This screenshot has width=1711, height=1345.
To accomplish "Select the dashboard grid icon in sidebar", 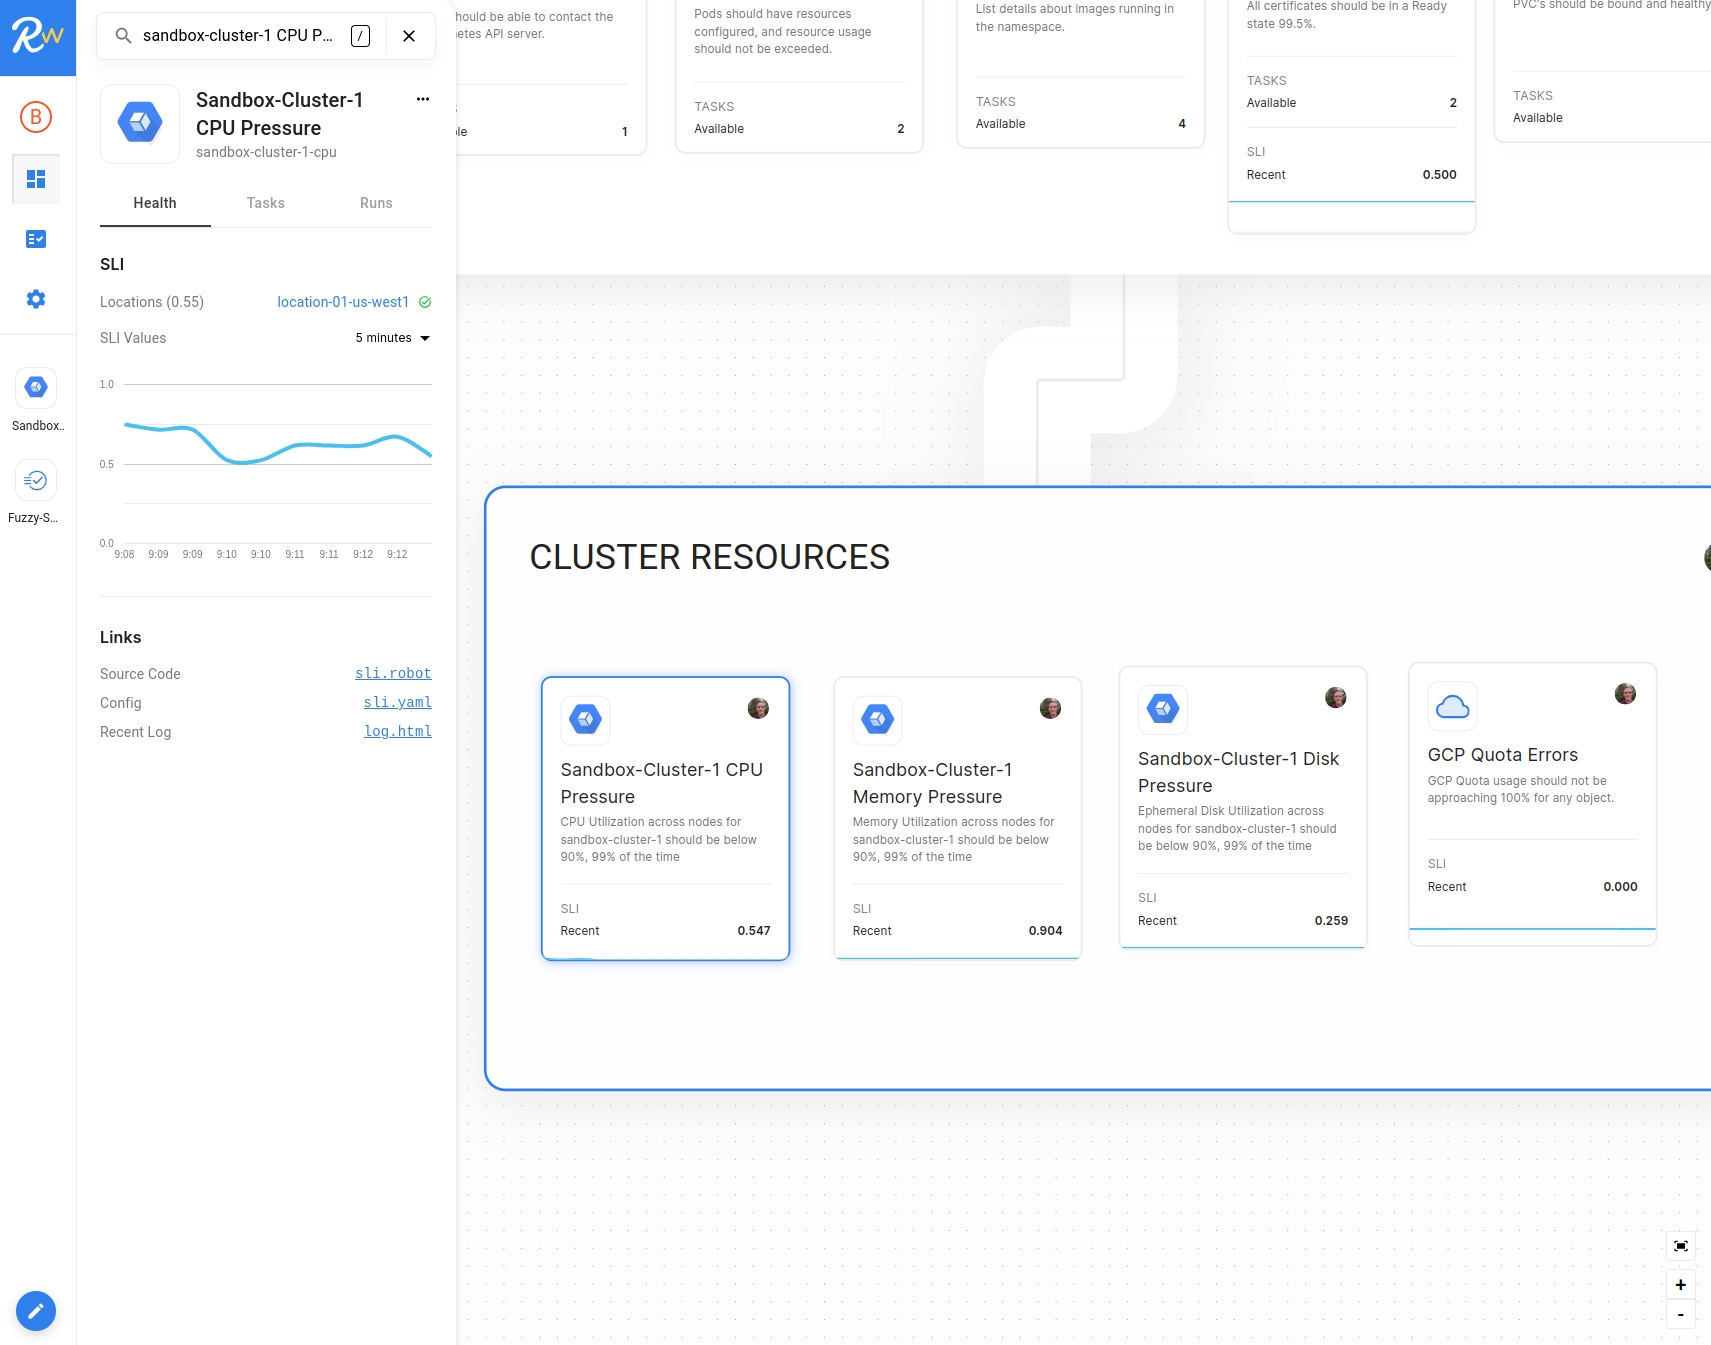I will click(36, 179).
